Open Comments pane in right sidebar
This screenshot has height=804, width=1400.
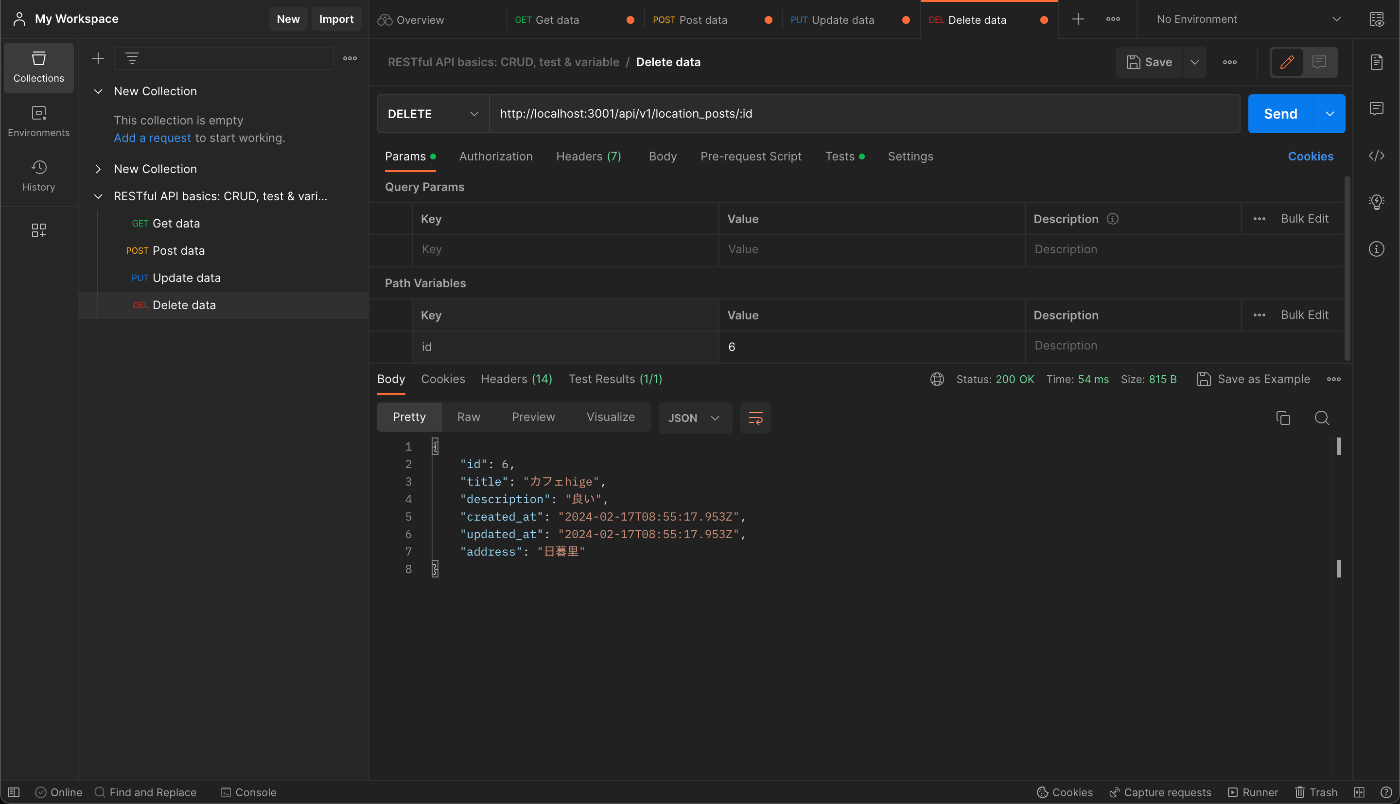[1377, 108]
